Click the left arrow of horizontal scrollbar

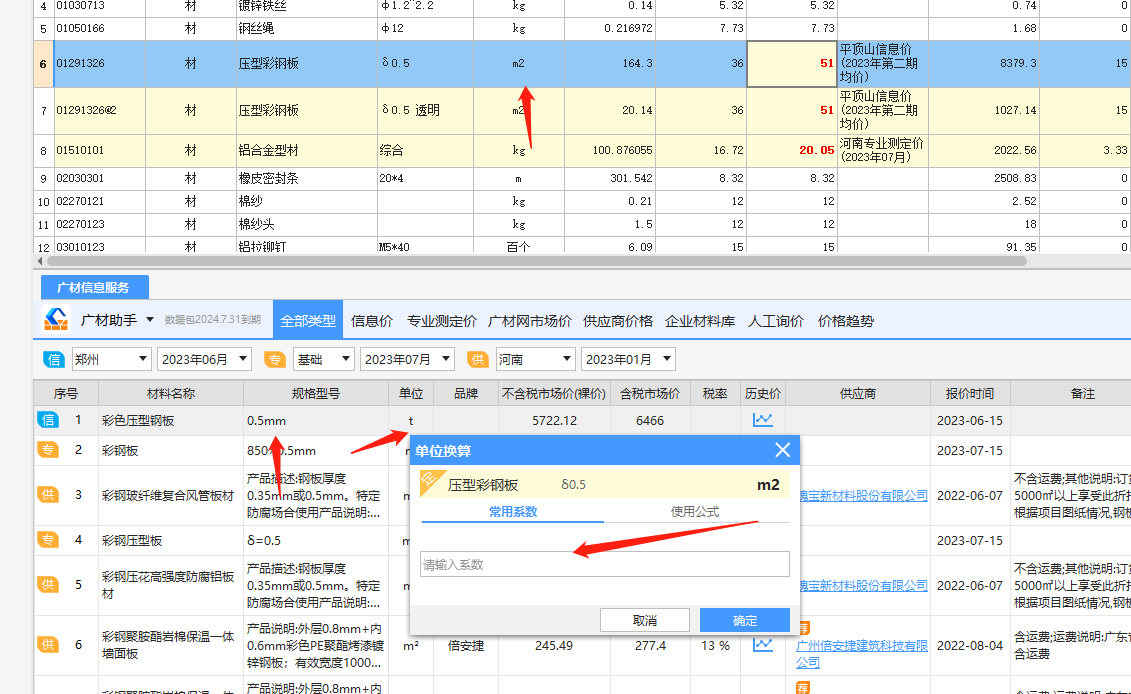[x=40, y=260]
